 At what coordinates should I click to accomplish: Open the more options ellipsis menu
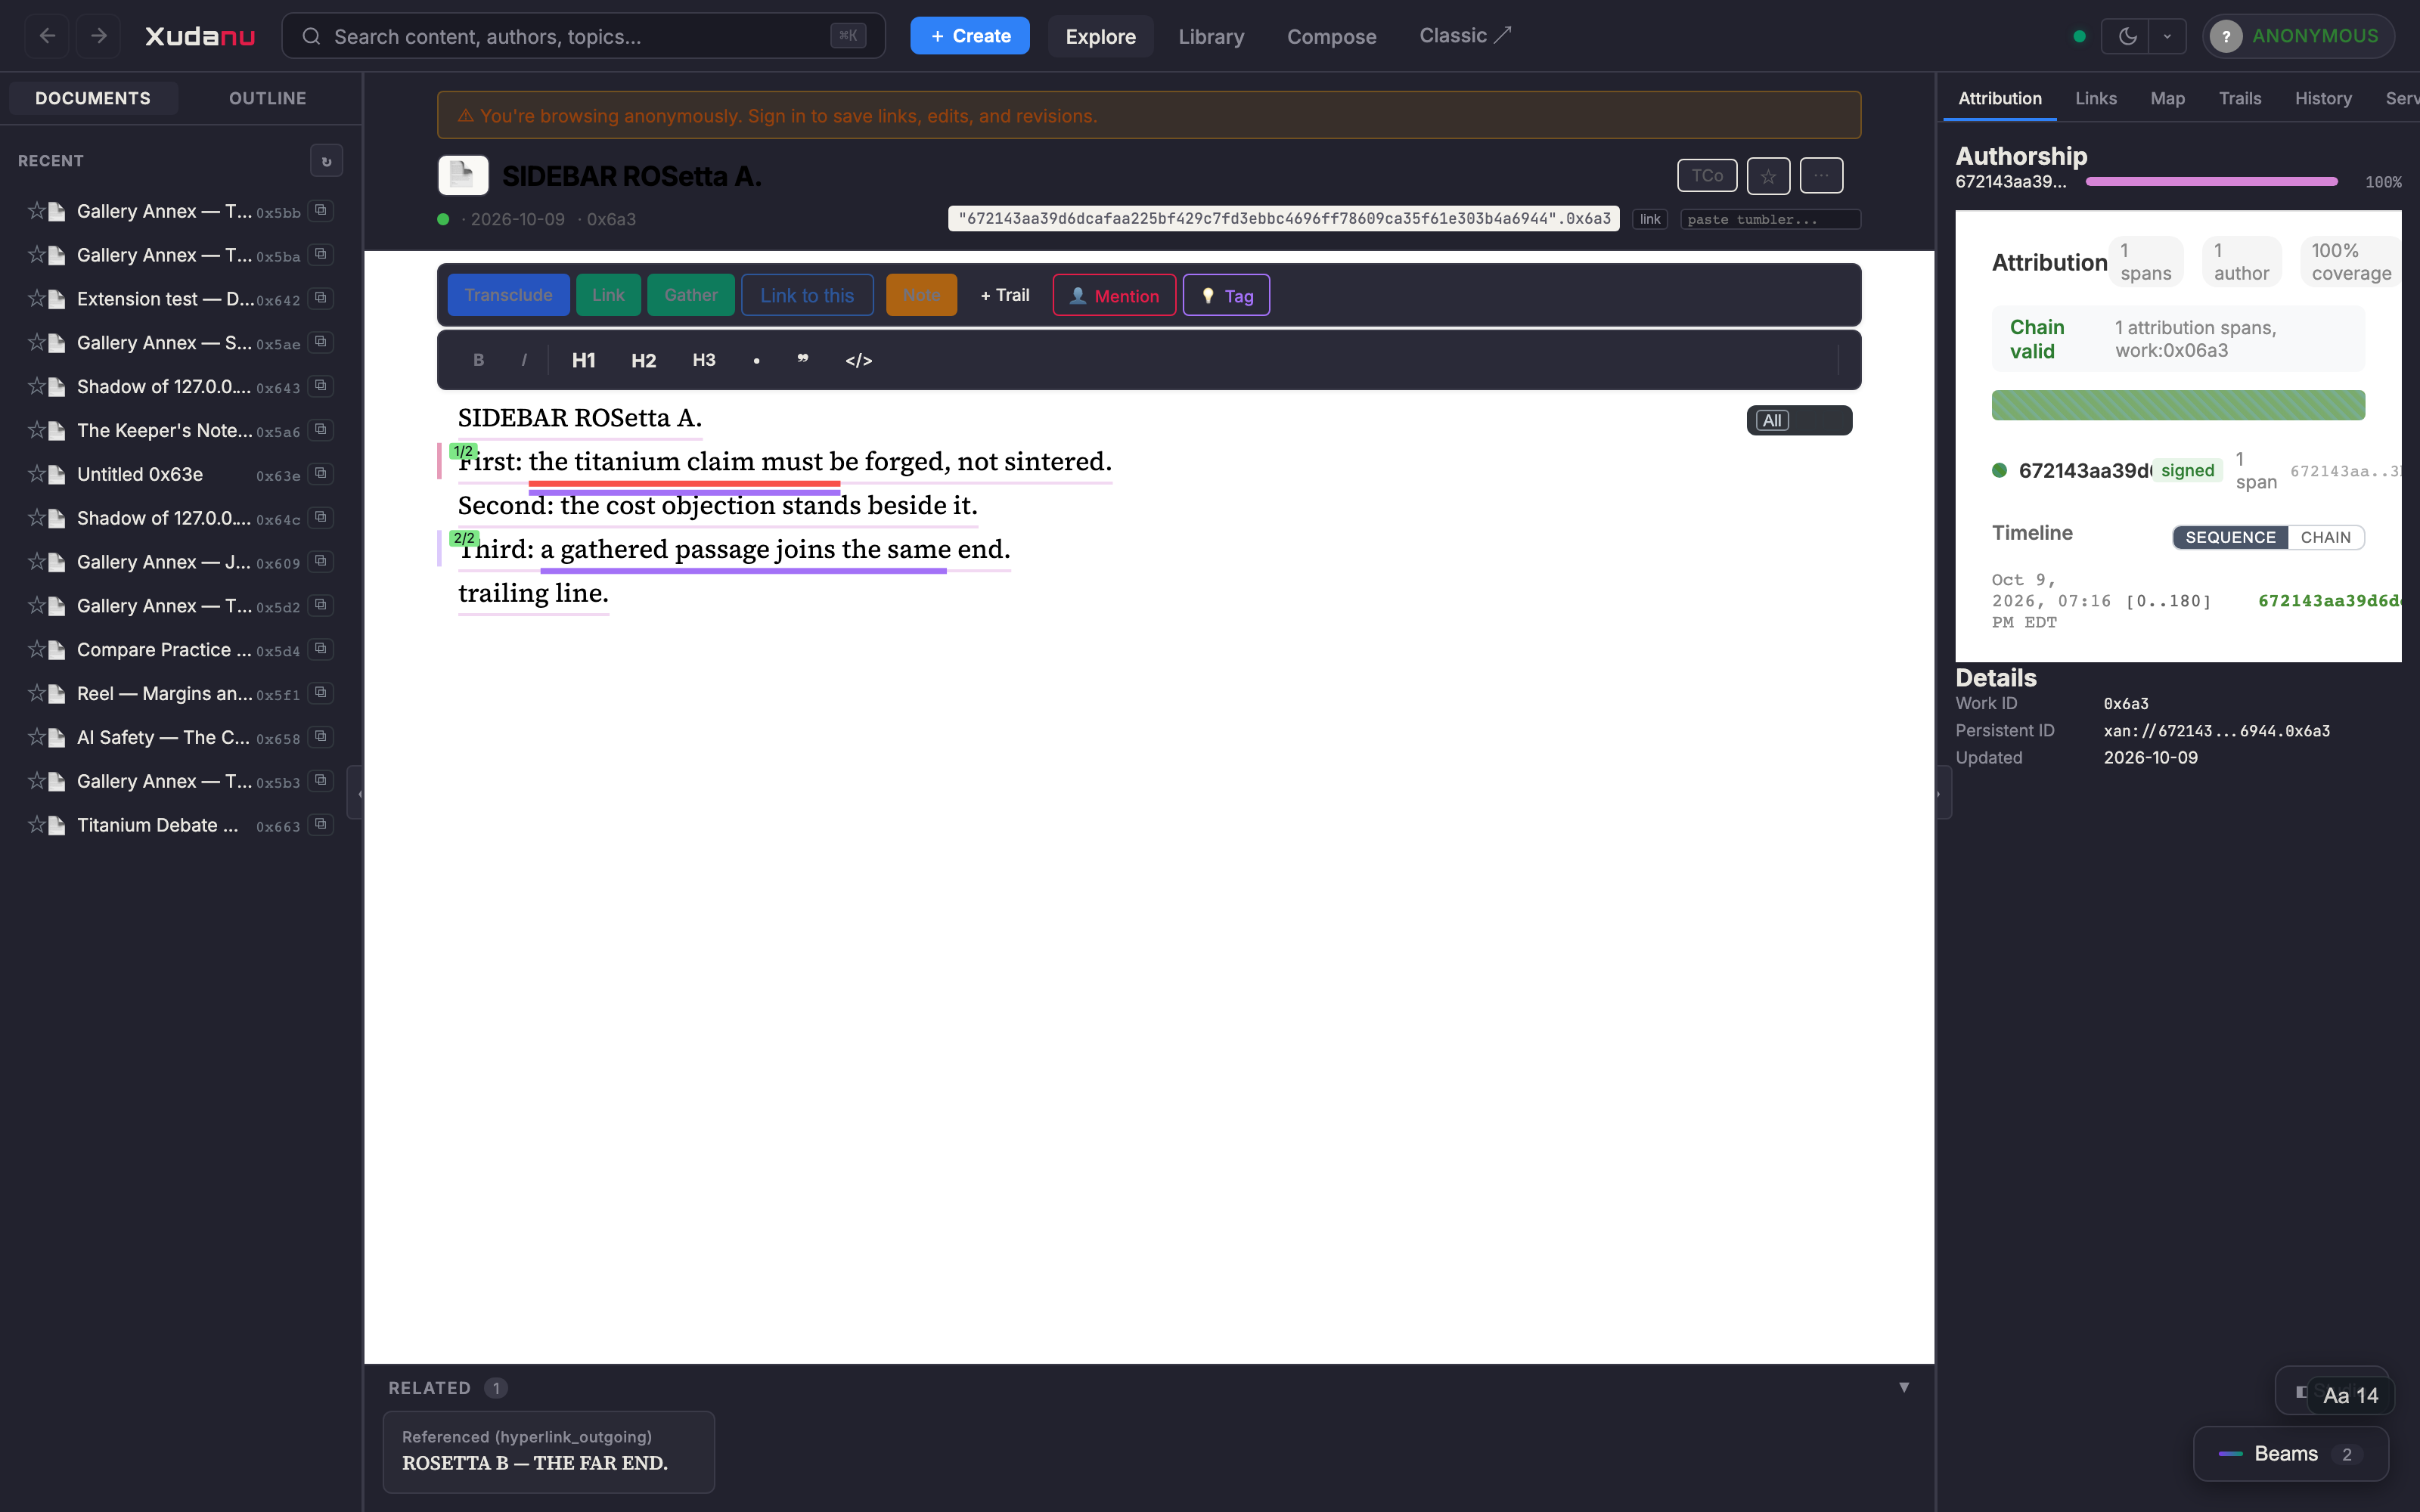[x=1821, y=176]
